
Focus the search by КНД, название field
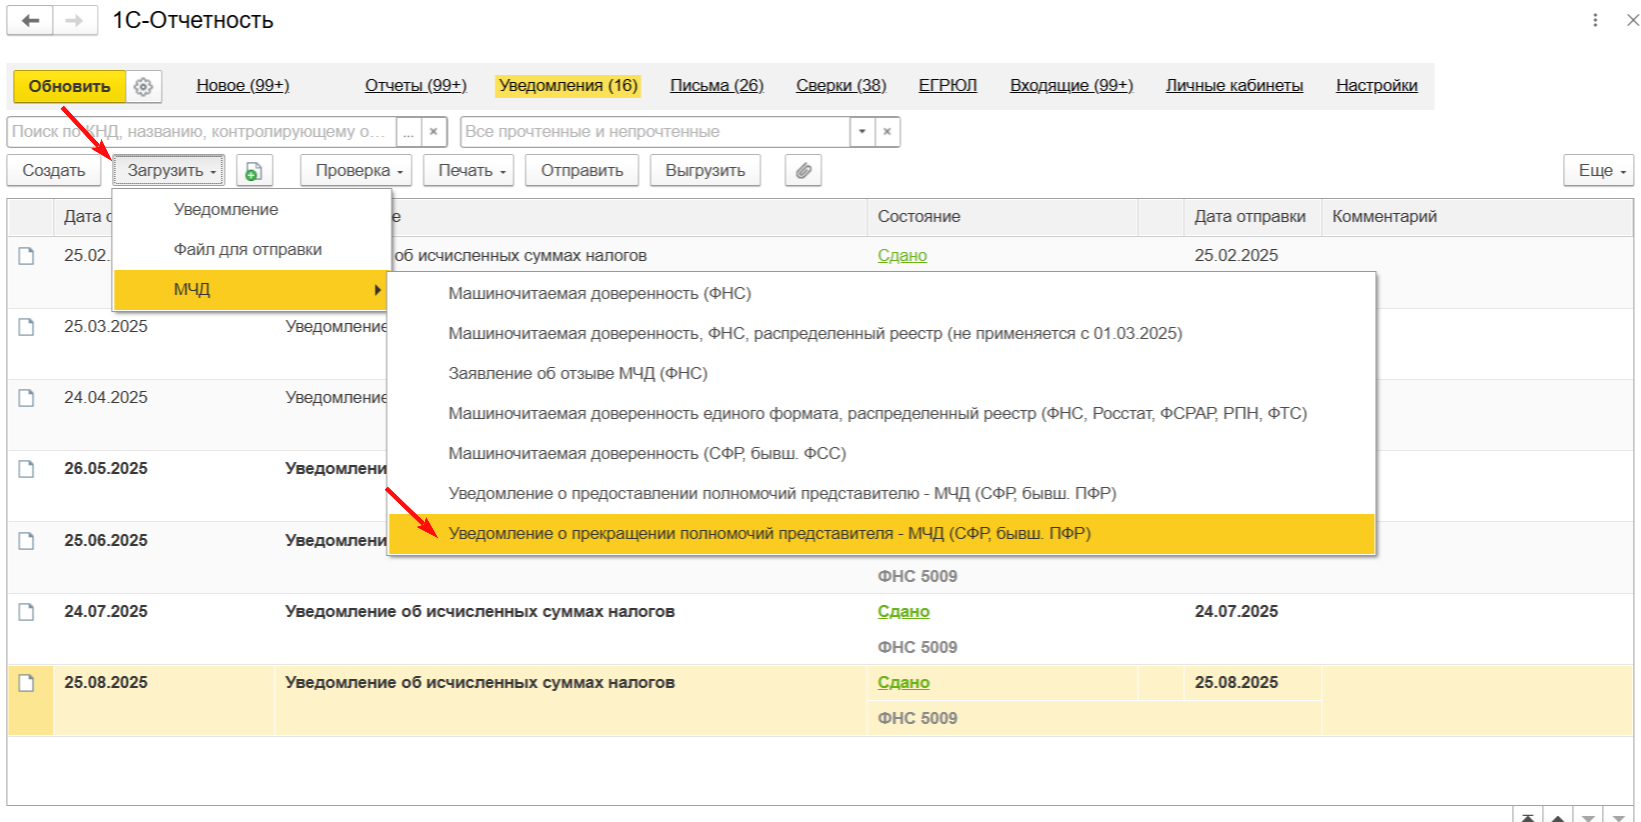(202, 132)
